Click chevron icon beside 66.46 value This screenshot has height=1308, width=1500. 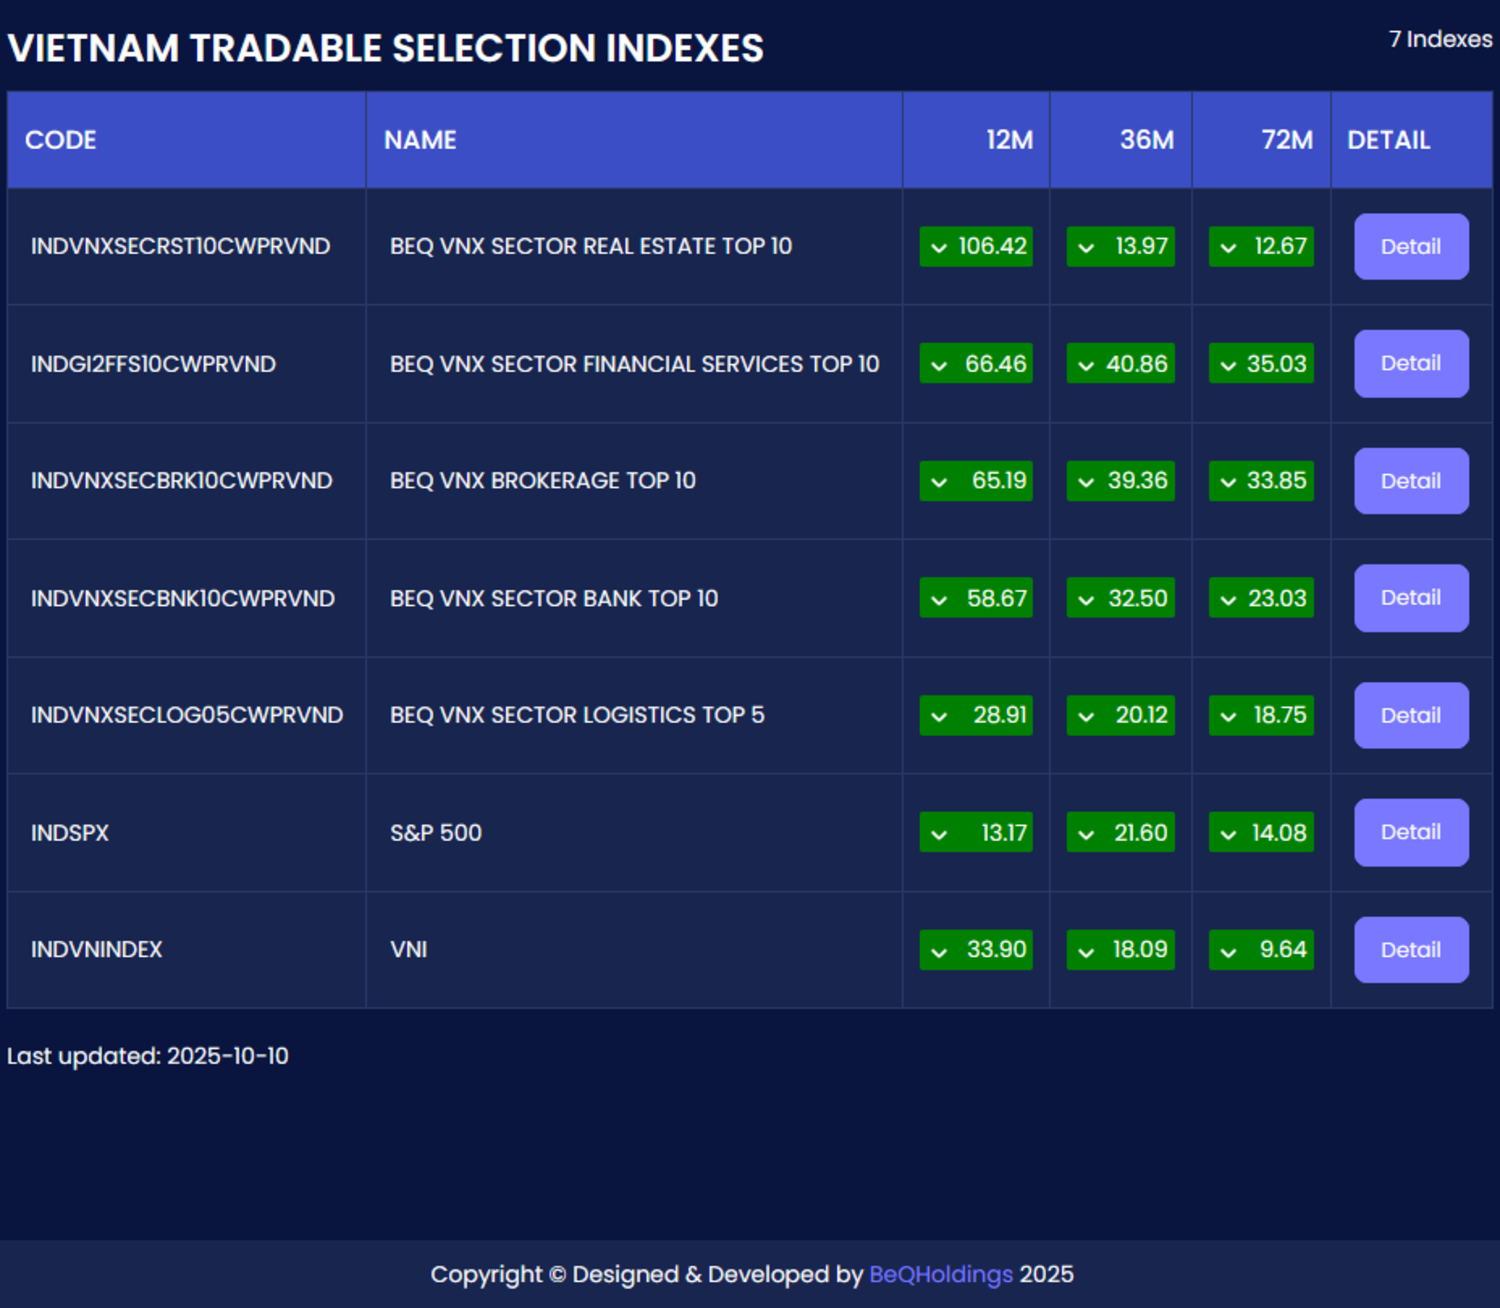(x=939, y=366)
